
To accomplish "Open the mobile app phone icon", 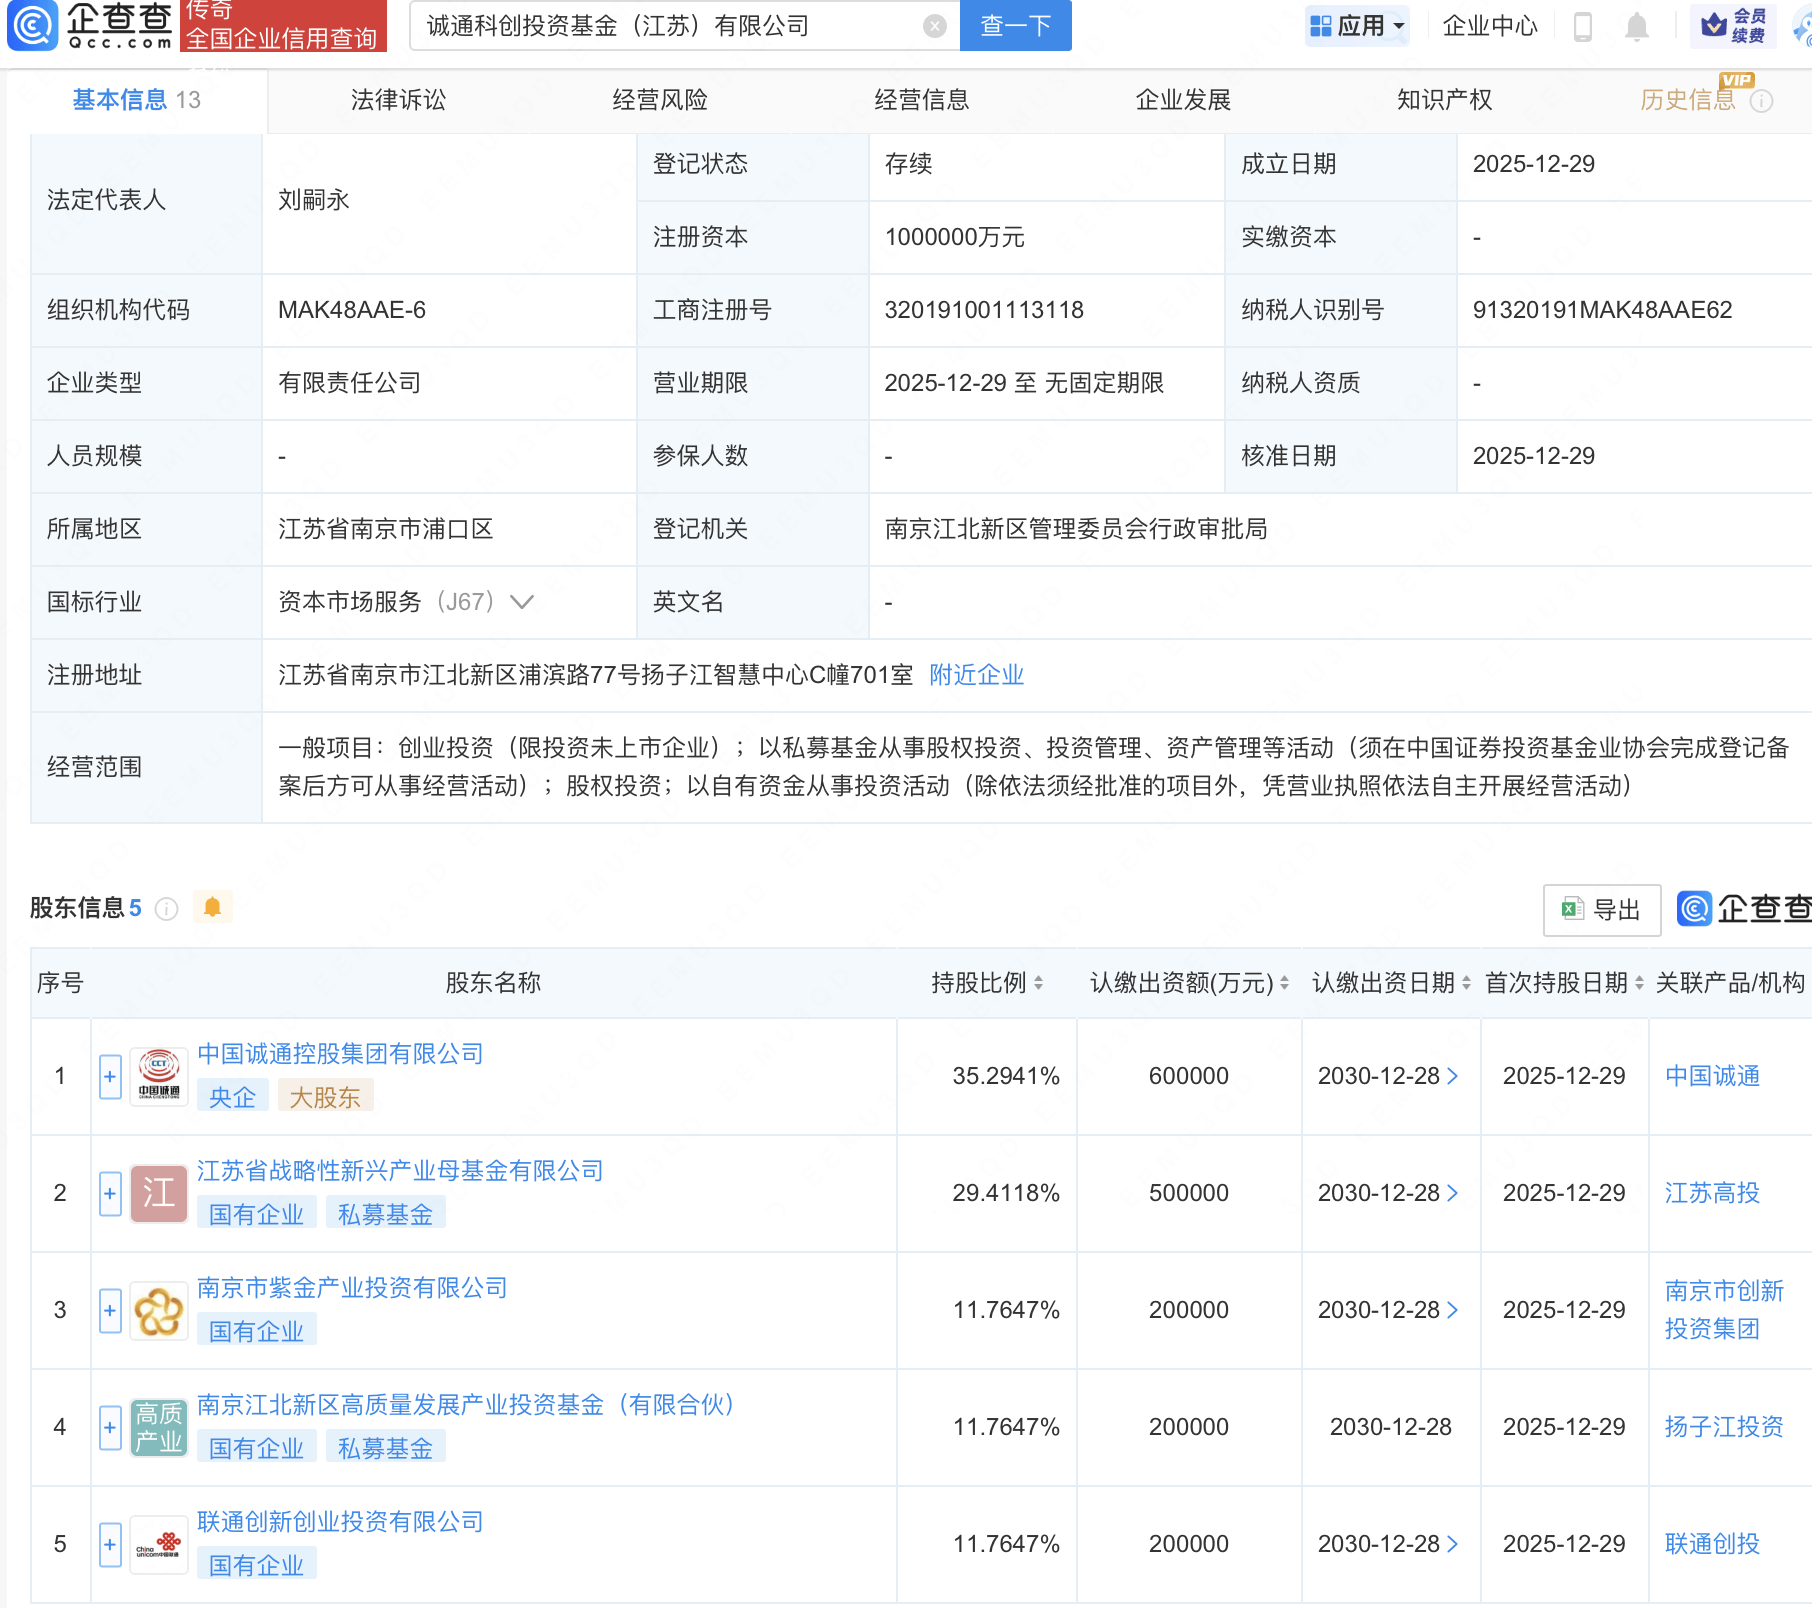I will tap(1582, 27).
